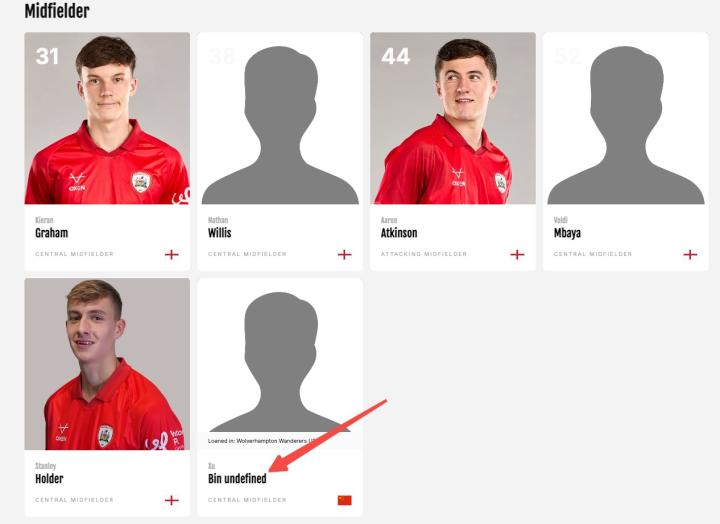720x524 pixels.
Task: Open the Holder player name link
Action: [x=49, y=479]
